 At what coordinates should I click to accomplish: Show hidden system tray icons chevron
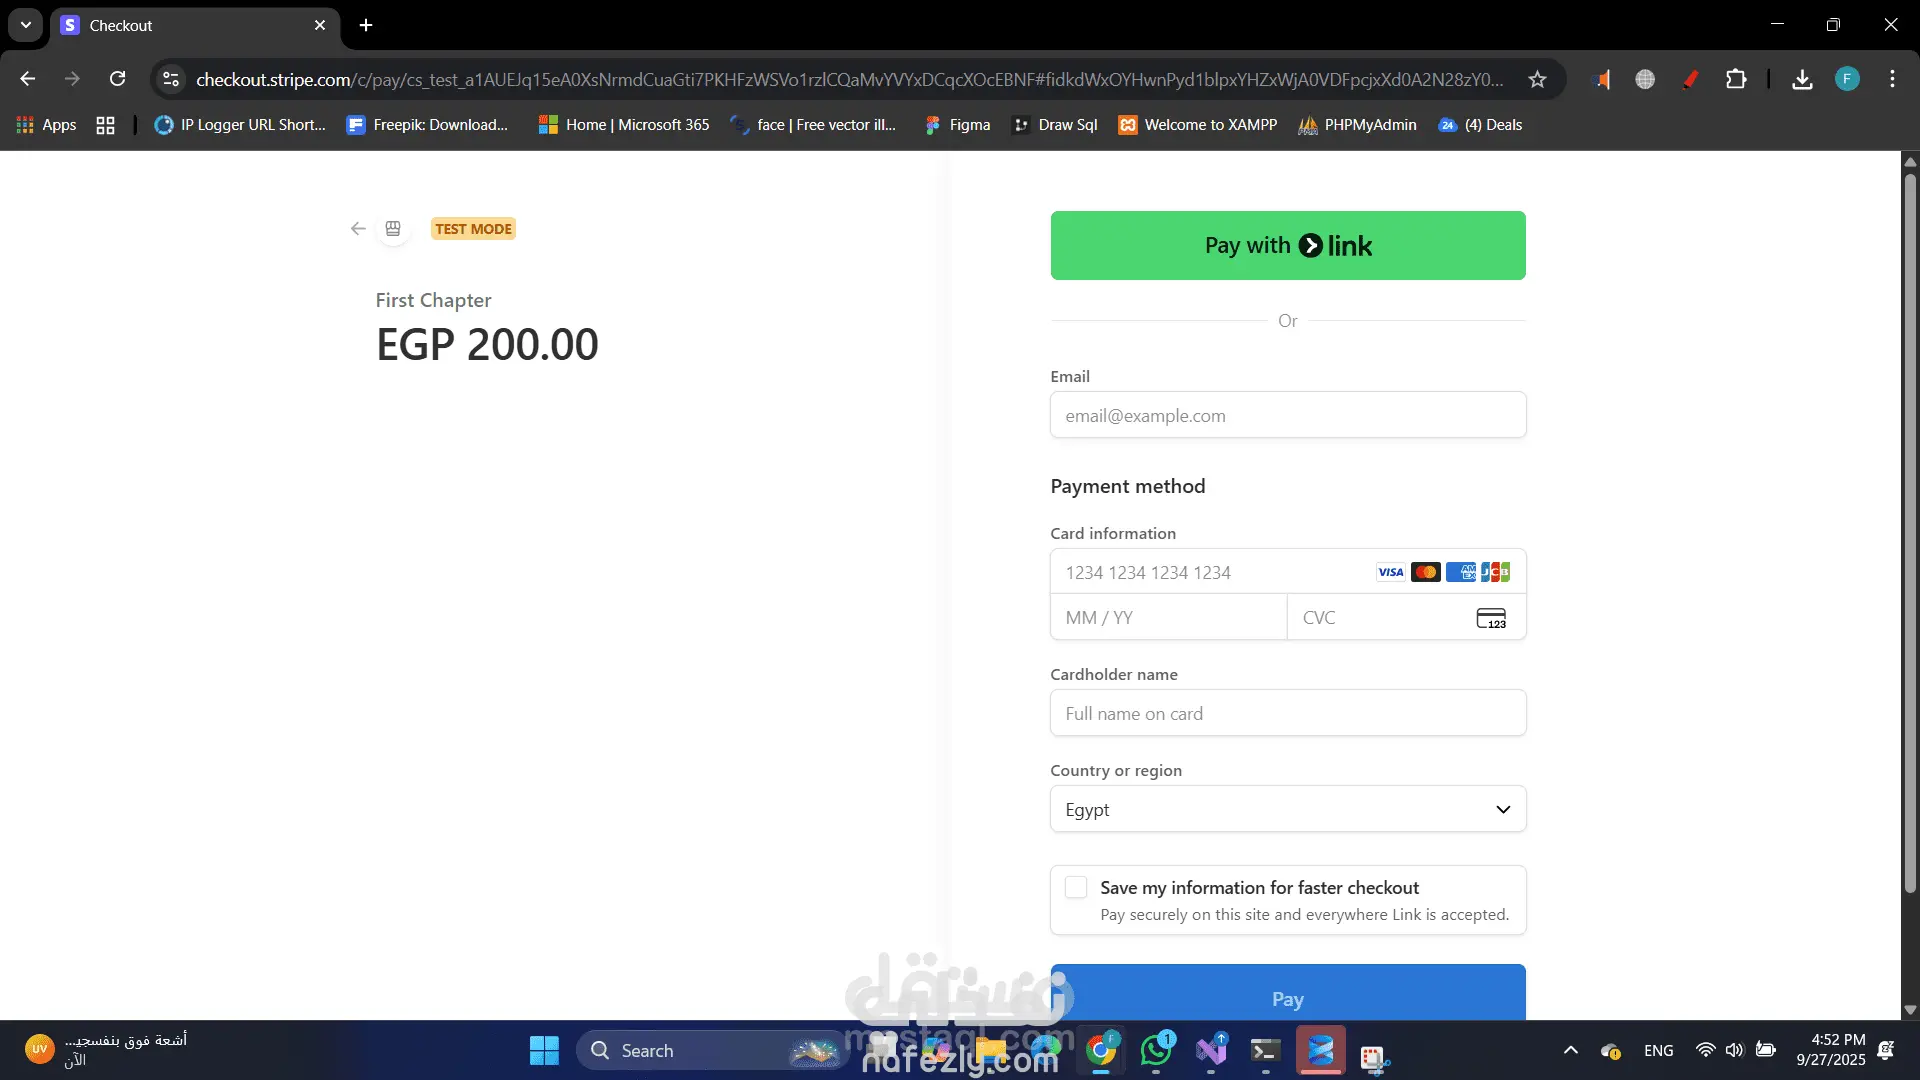pyautogui.click(x=1570, y=1050)
